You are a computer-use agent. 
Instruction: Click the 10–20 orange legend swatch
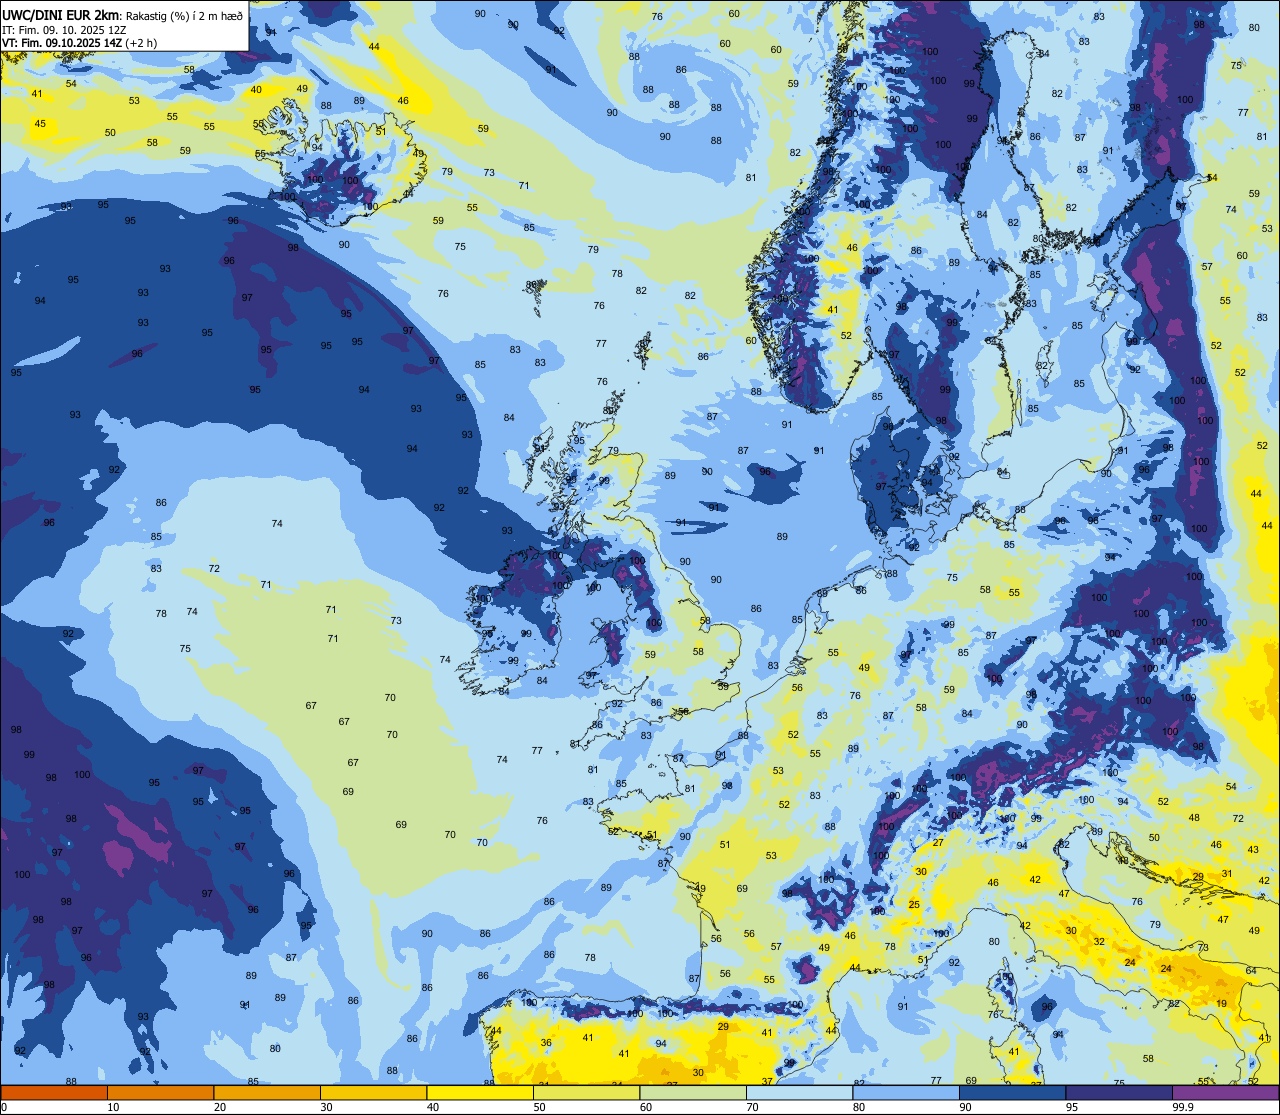(160, 1093)
